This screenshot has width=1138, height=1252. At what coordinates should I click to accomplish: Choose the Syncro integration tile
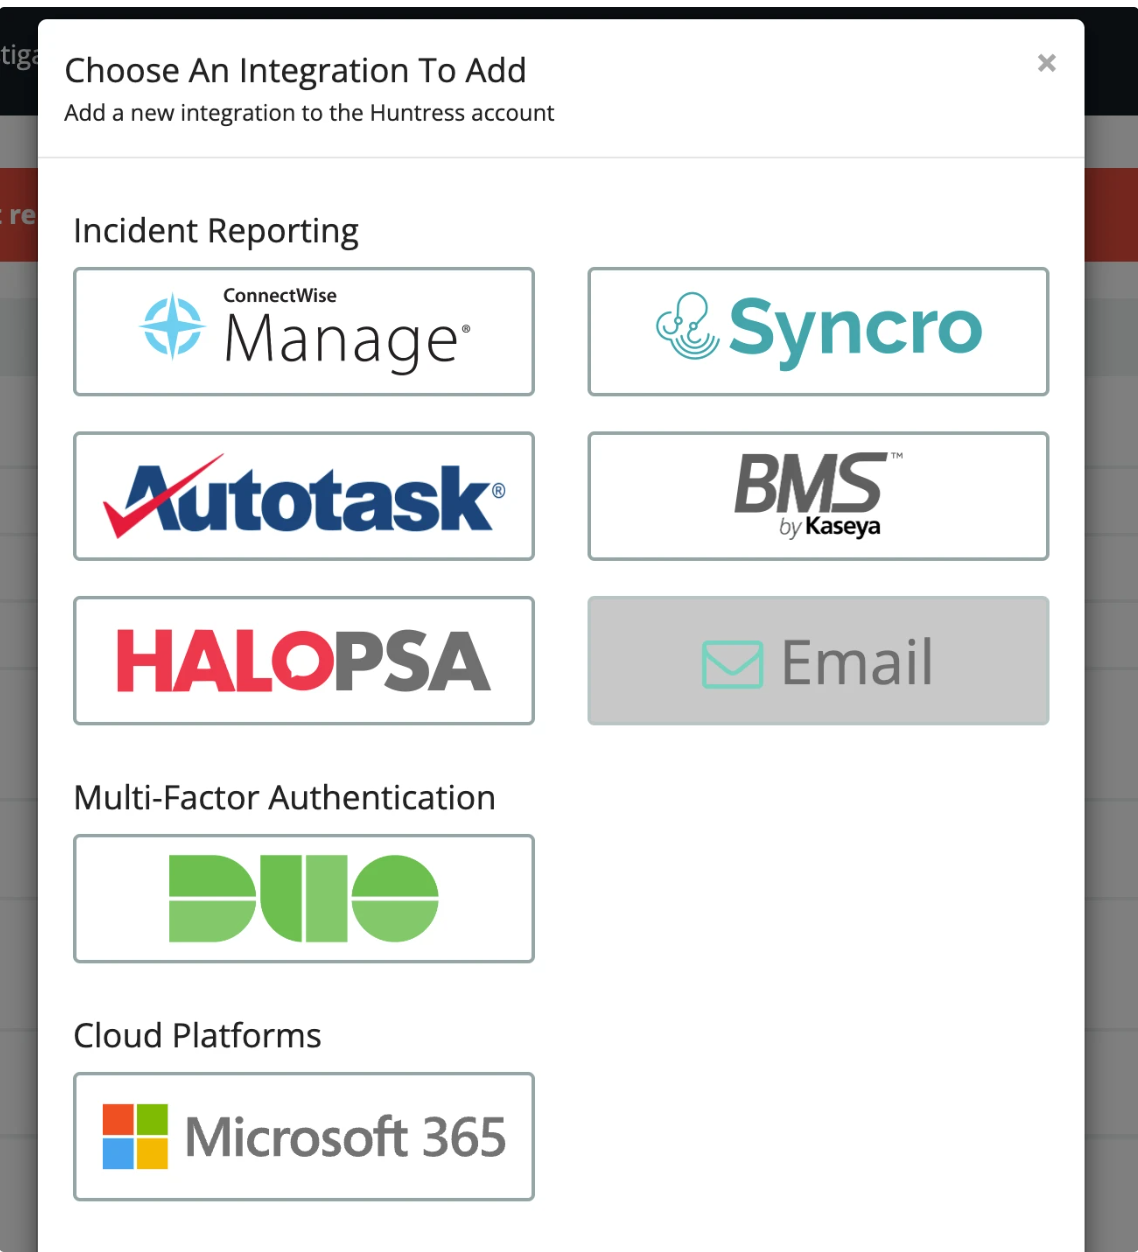click(818, 332)
